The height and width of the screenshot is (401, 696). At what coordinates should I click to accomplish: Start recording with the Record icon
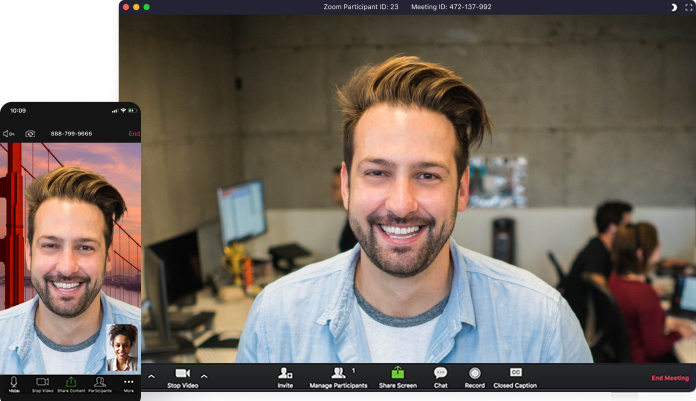click(x=475, y=373)
